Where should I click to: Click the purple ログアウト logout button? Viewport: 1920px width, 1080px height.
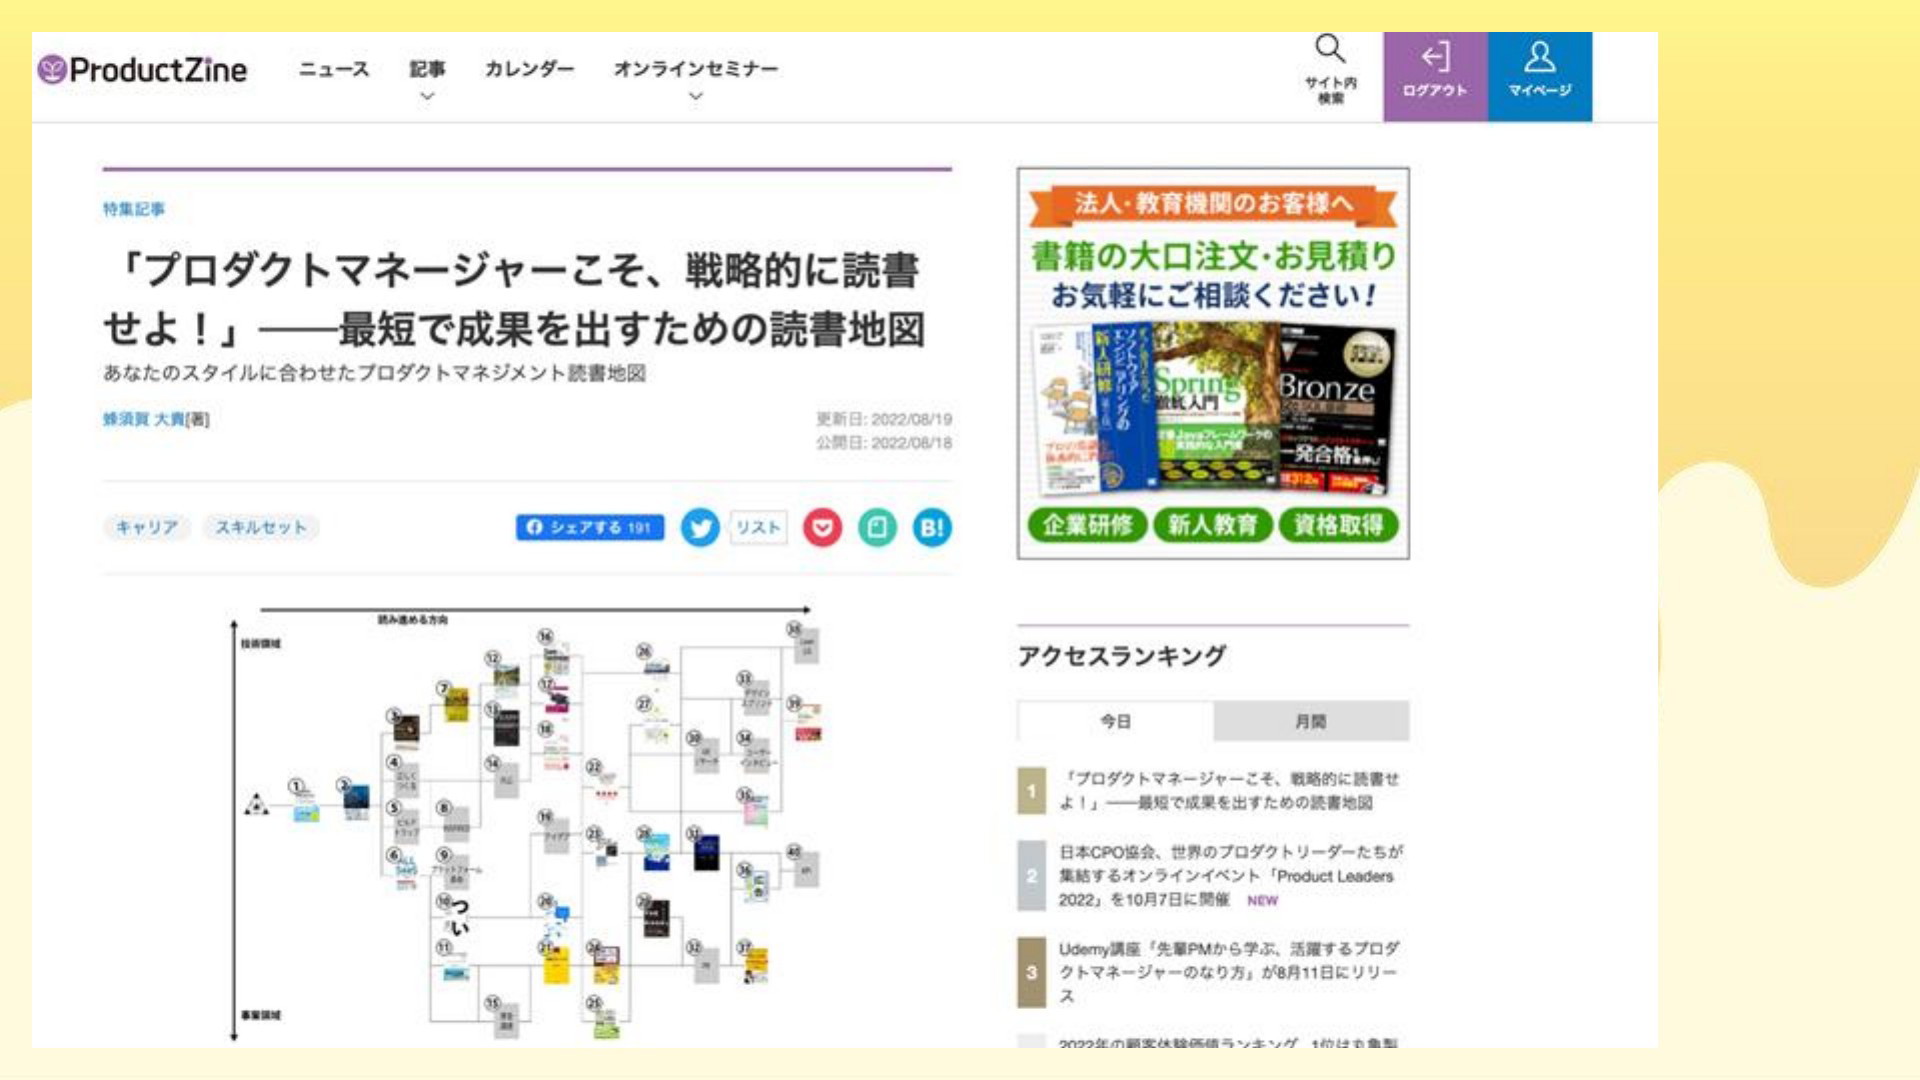click(1435, 77)
